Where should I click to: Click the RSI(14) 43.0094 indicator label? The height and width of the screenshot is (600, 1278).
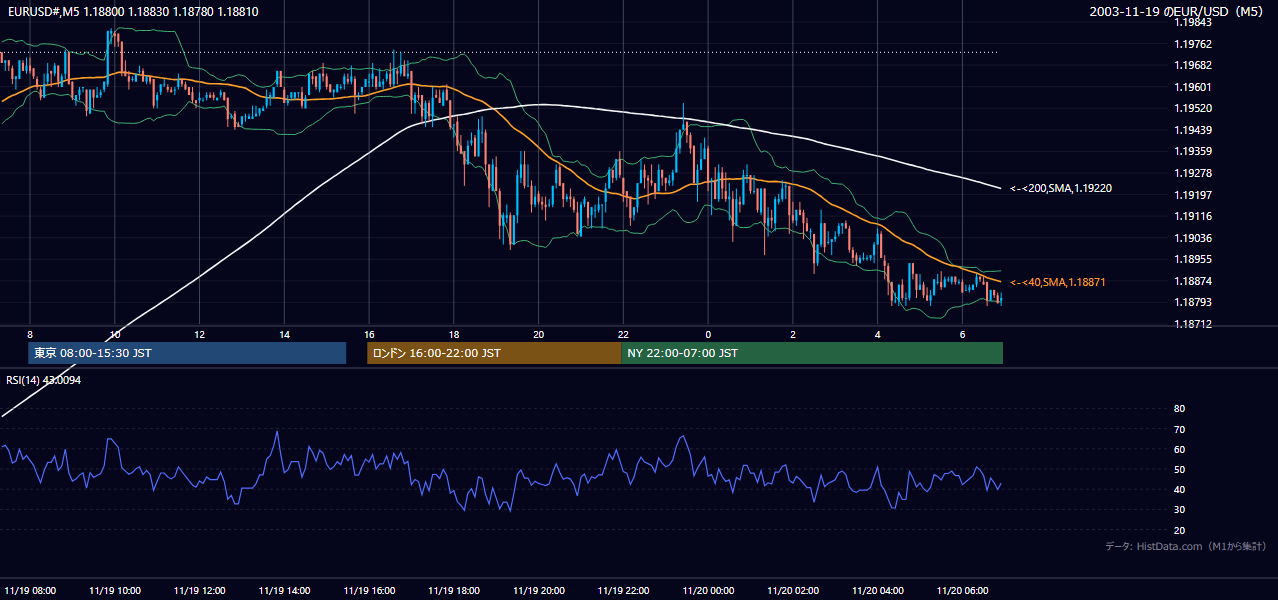point(43,380)
